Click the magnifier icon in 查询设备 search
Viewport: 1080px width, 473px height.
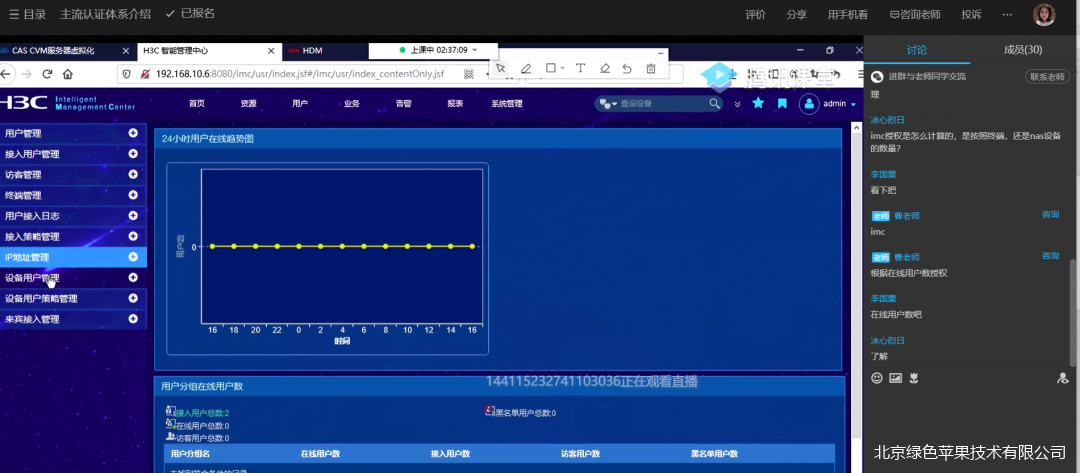(x=714, y=103)
